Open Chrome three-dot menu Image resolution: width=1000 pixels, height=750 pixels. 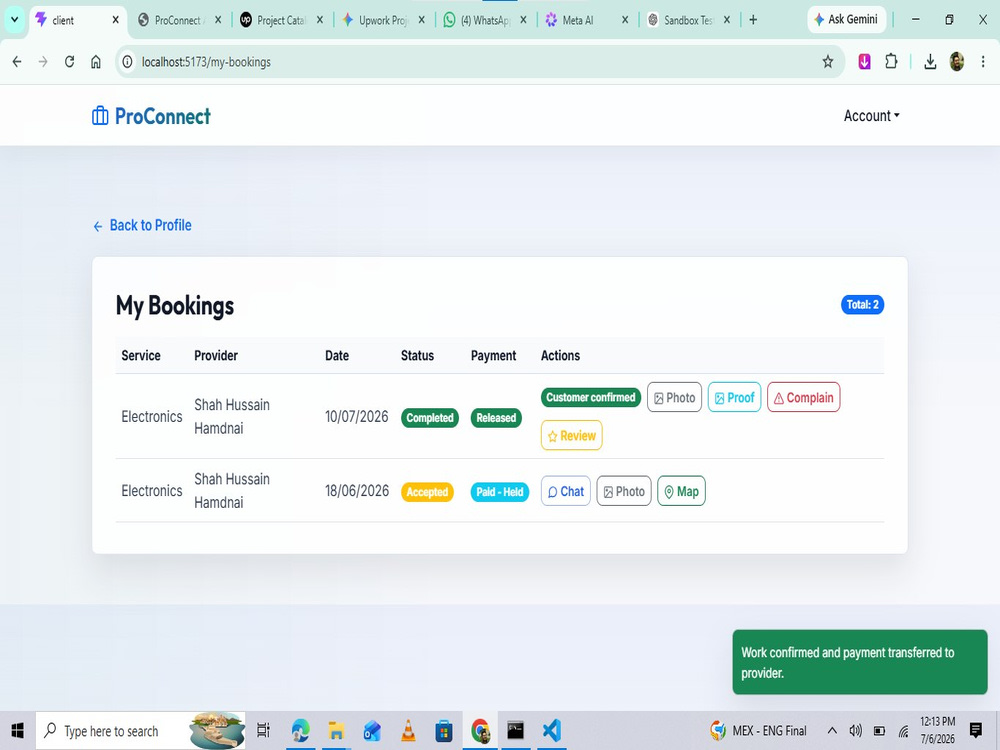pos(983,62)
